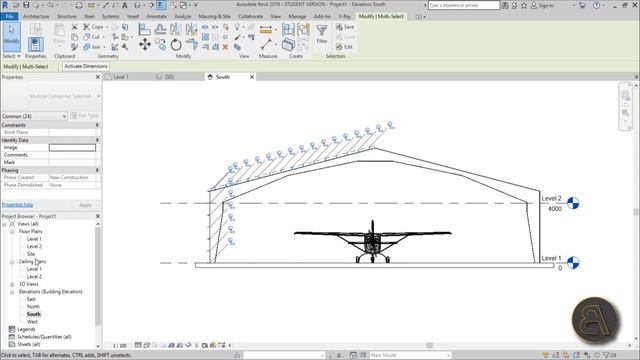Activate the Move tool

tap(145, 44)
